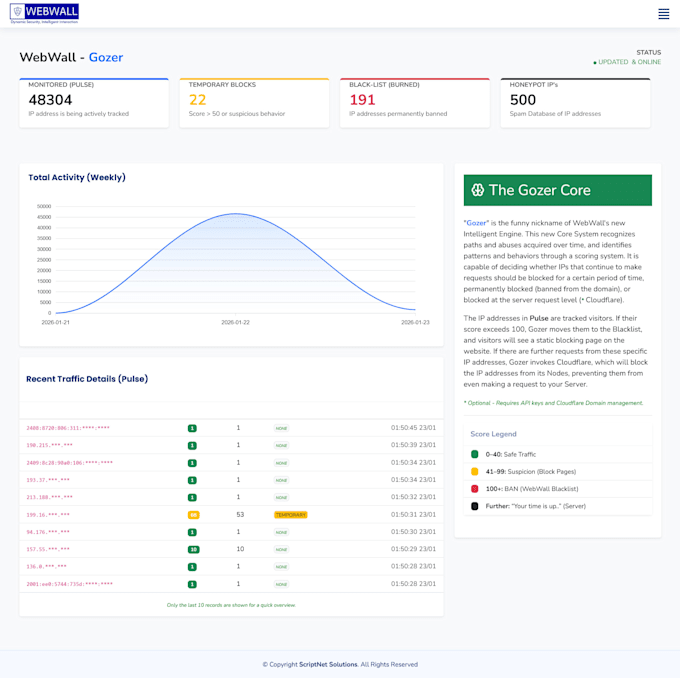The width and height of the screenshot is (680, 678).
Task: Click the 2026-01-22 chart axis label
Action: (235, 322)
